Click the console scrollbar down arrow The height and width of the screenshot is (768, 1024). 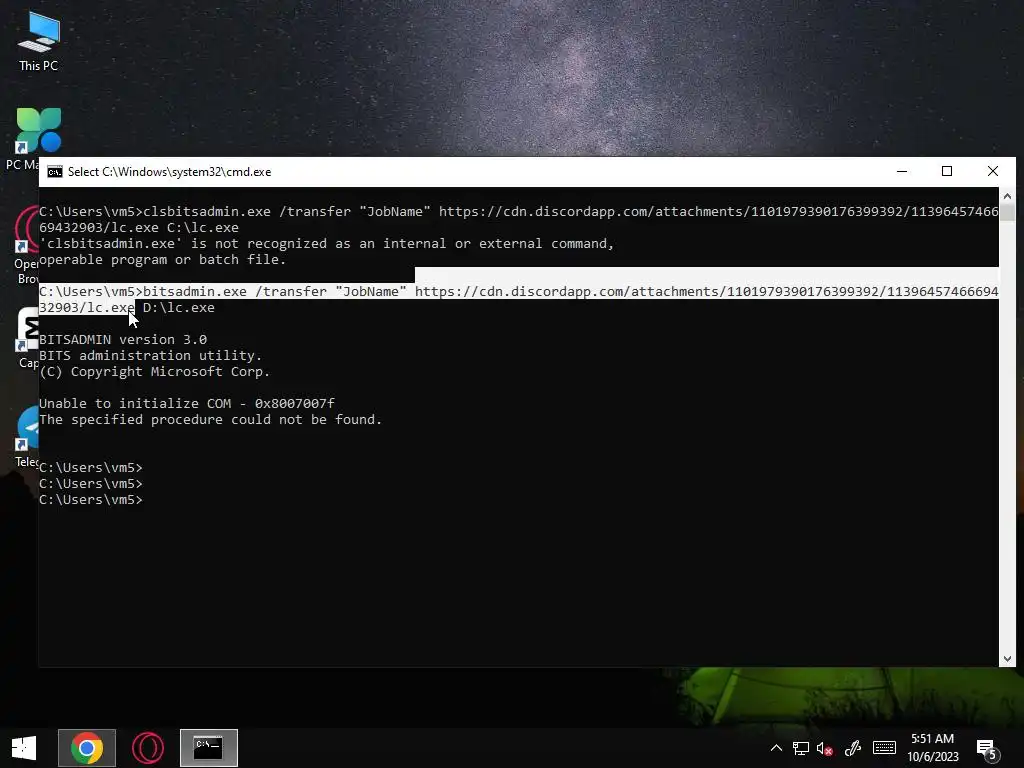pyautogui.click(x=1007, y=659)
